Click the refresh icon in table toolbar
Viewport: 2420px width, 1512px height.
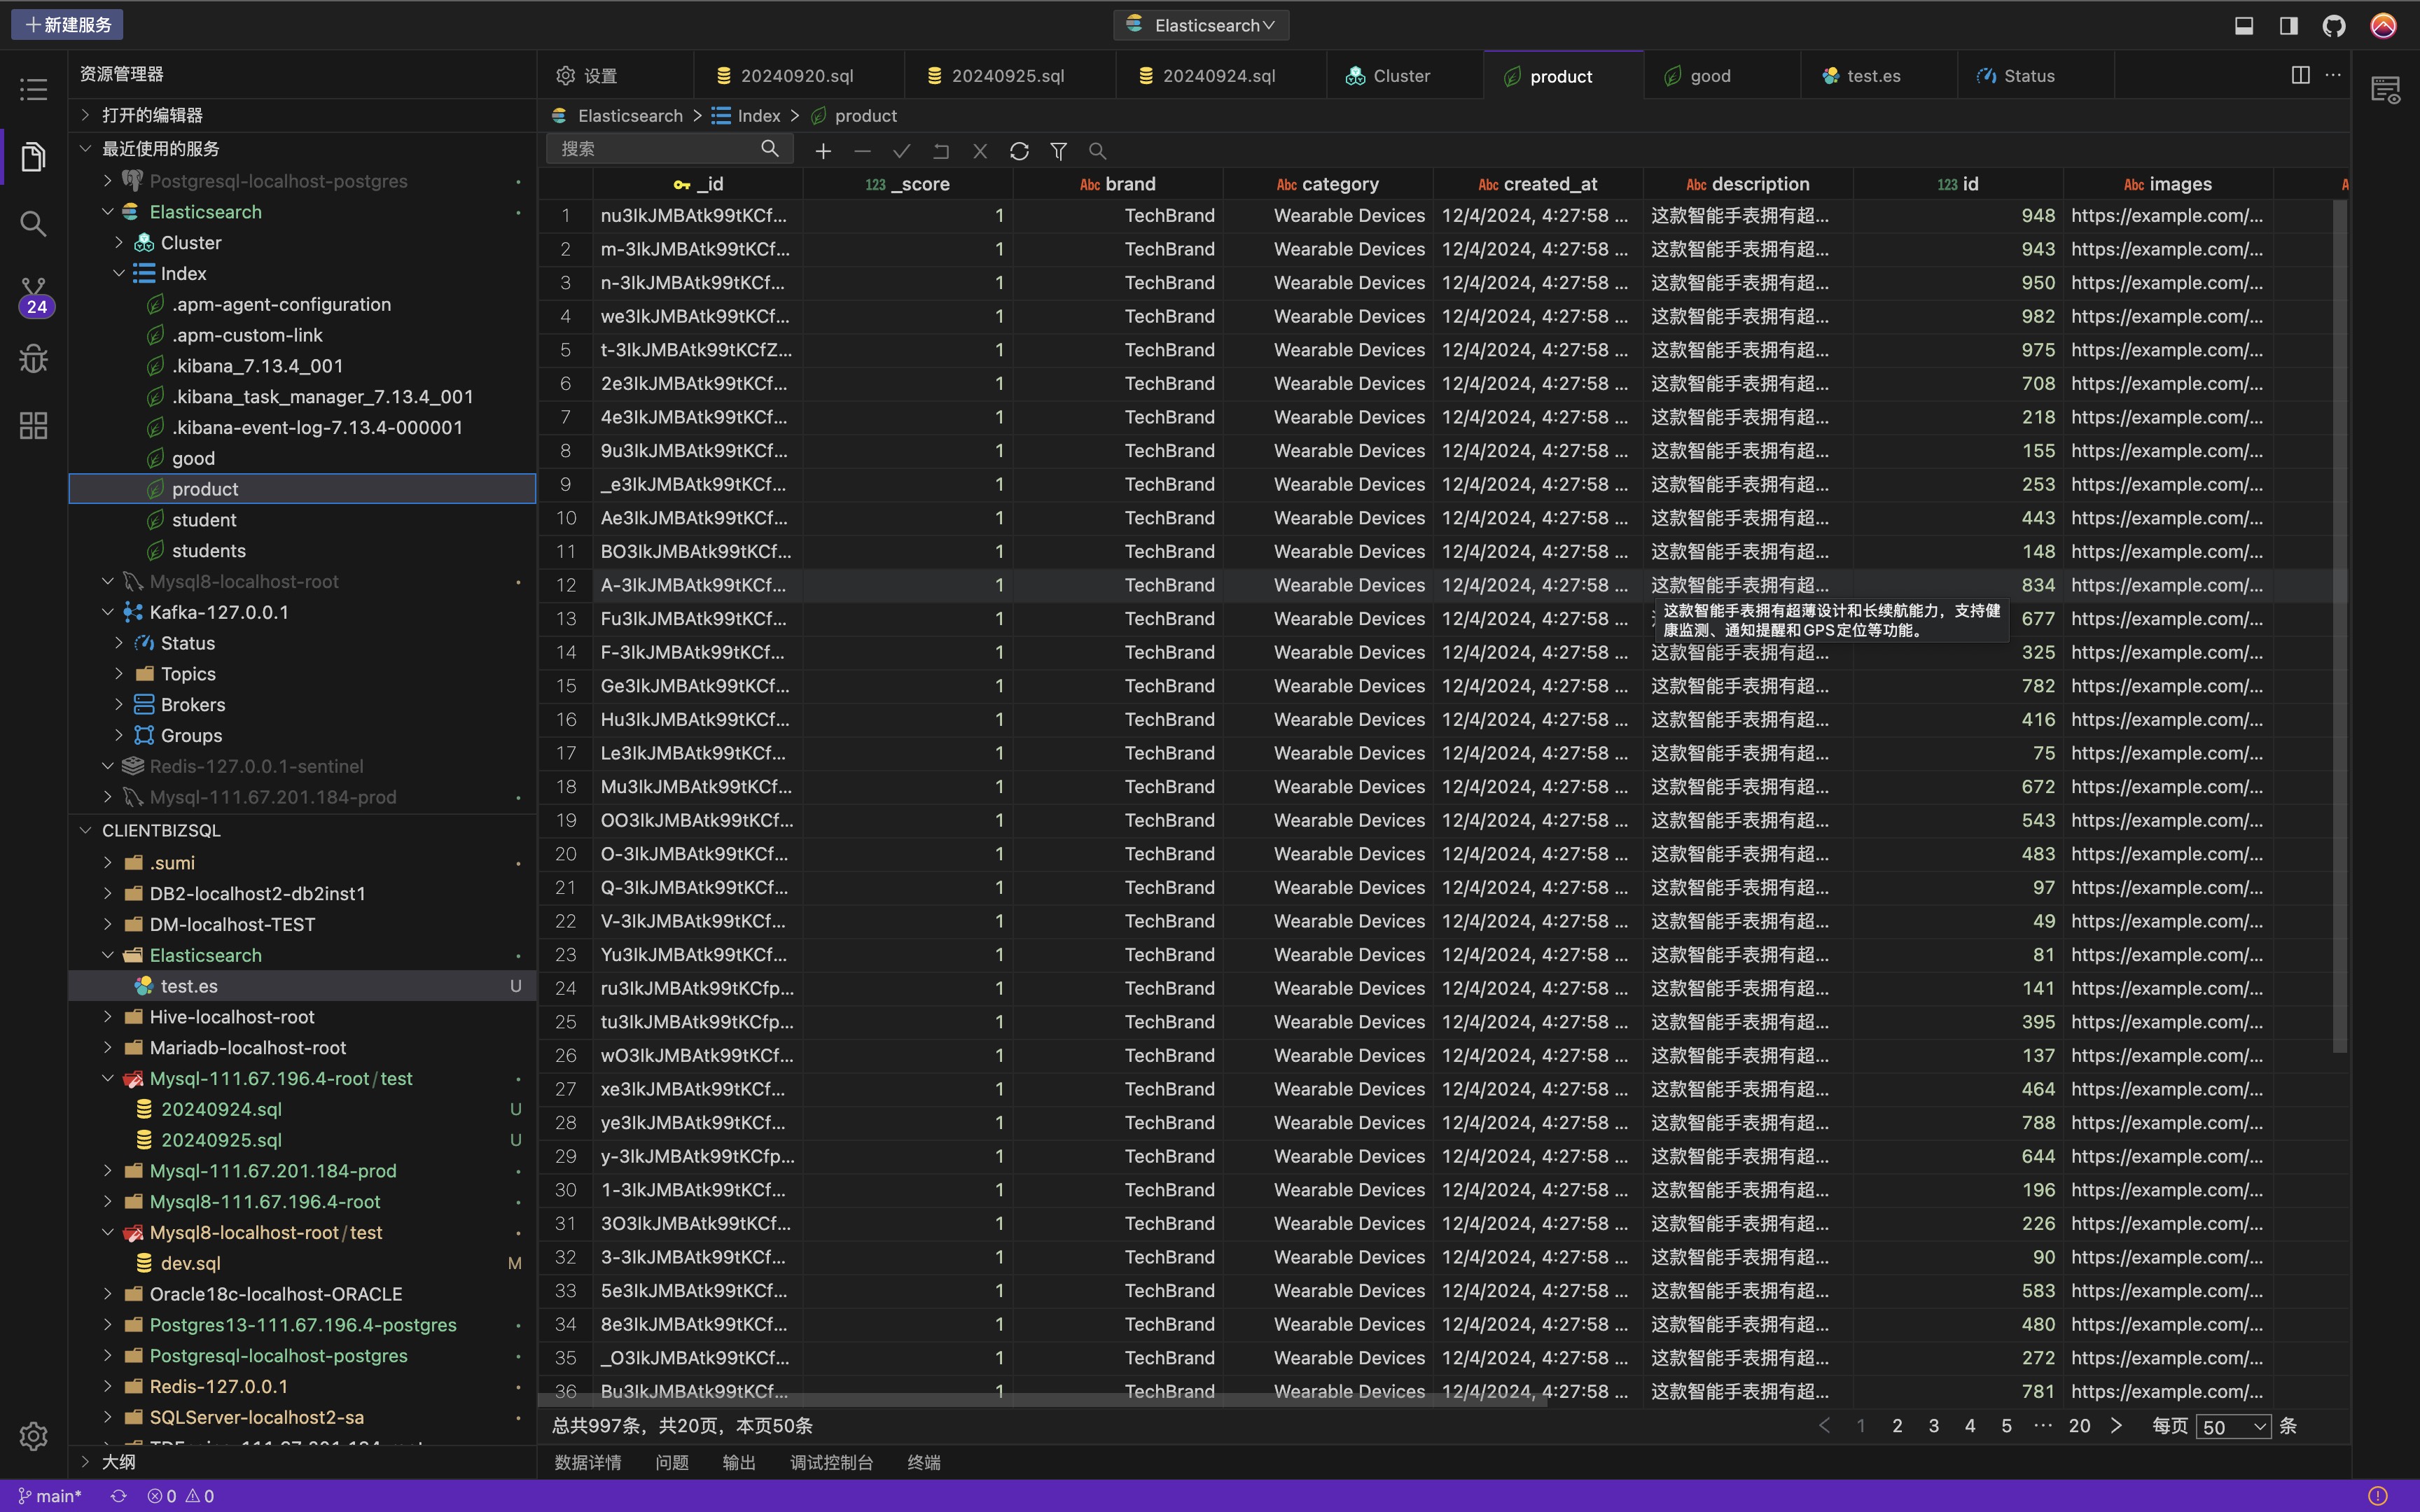point(1019,151)
